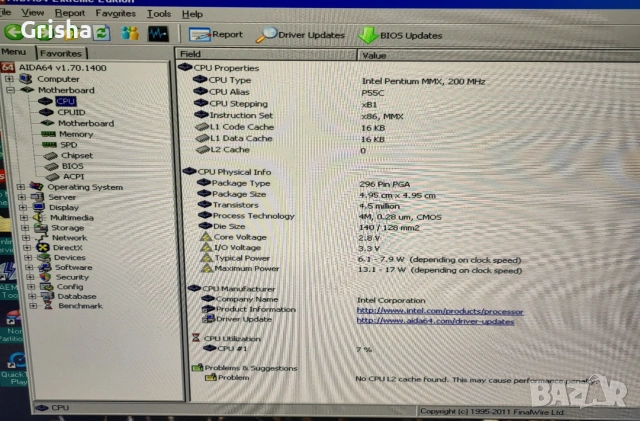Select AIDA64 v1.70.1400 root node
Viewport: 640px width, 421px height.
[62, 68]
